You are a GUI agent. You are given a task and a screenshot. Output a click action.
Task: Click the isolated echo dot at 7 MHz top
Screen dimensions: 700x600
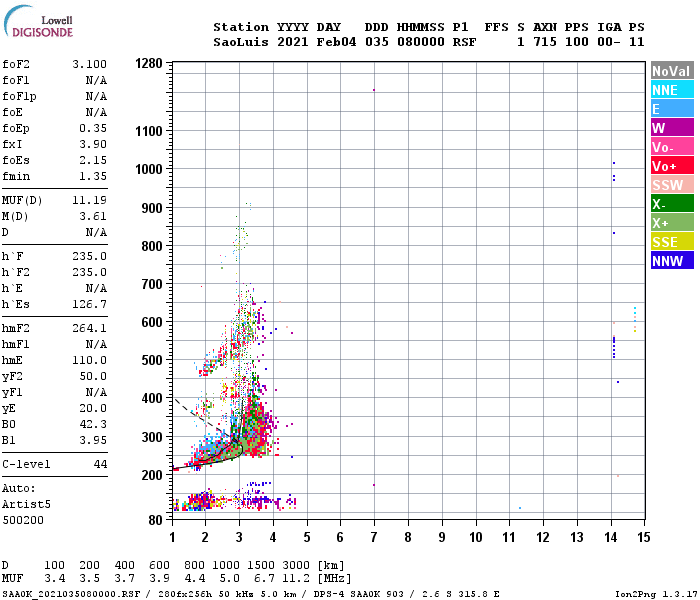[x=374, y=90]
